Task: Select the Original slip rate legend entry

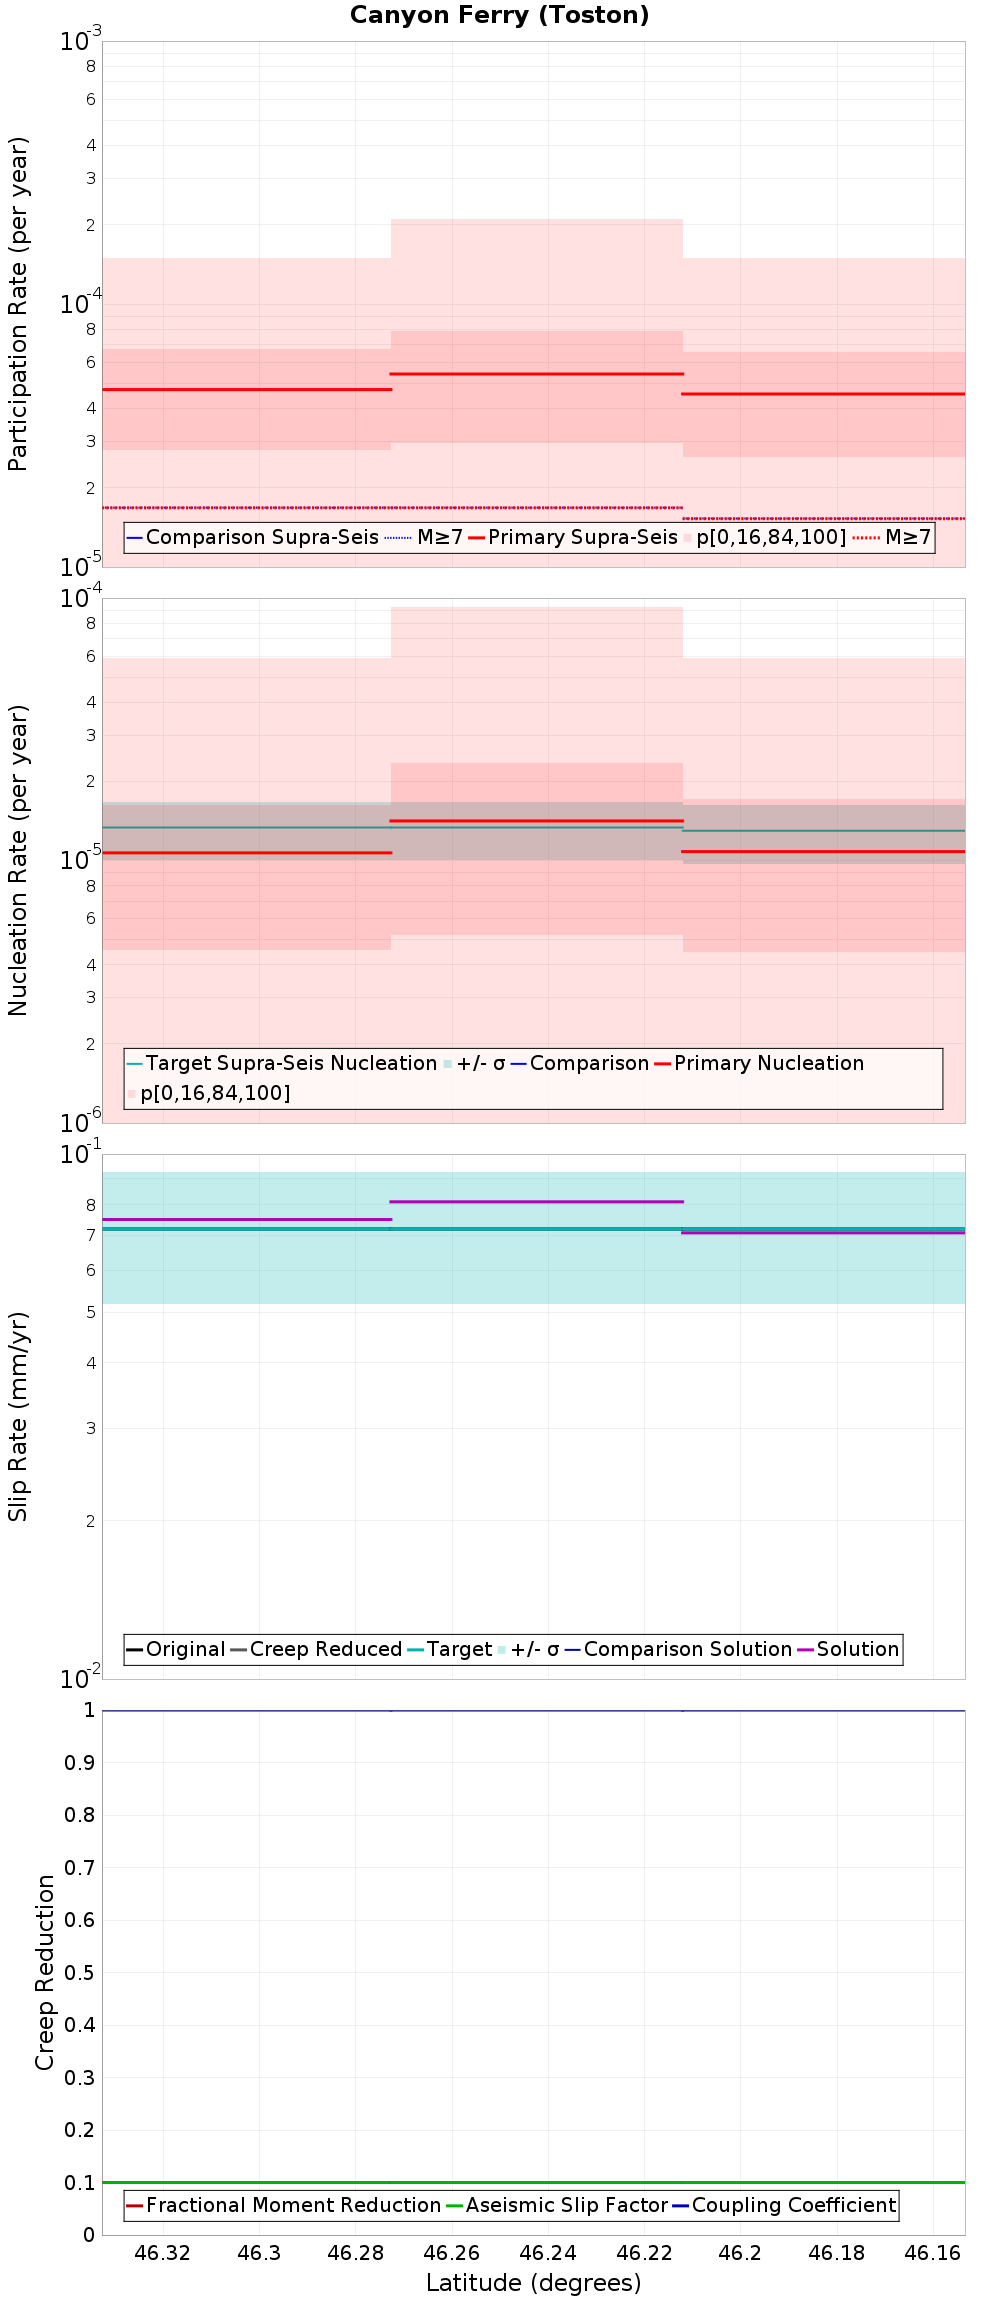Action: (x=176, y=1649)
